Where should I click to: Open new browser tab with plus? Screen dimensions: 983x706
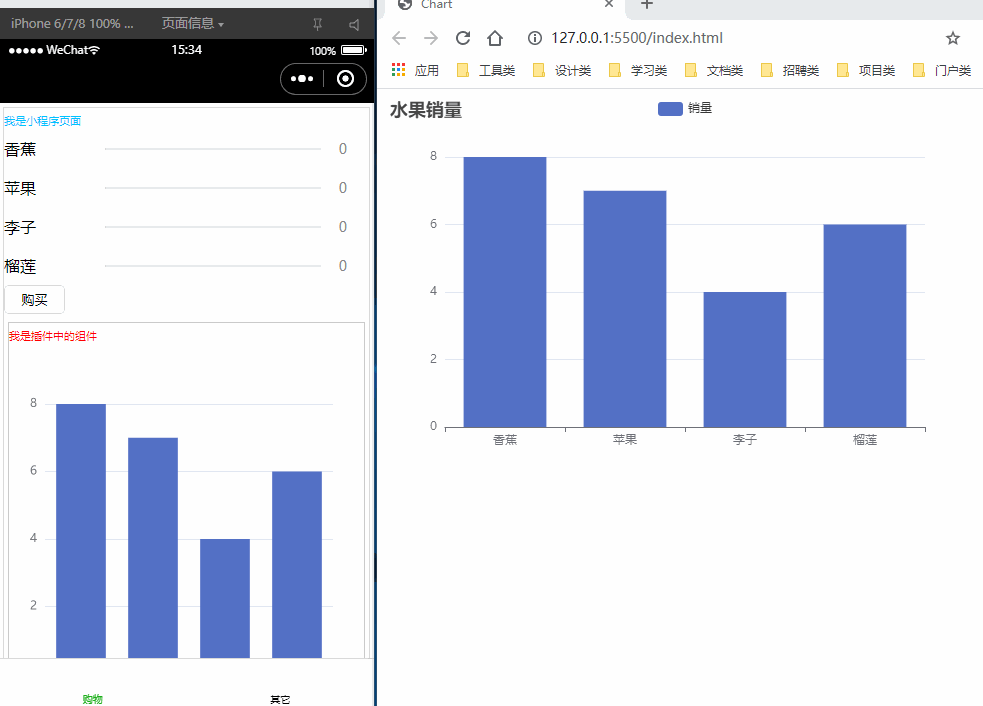[647, 5]
